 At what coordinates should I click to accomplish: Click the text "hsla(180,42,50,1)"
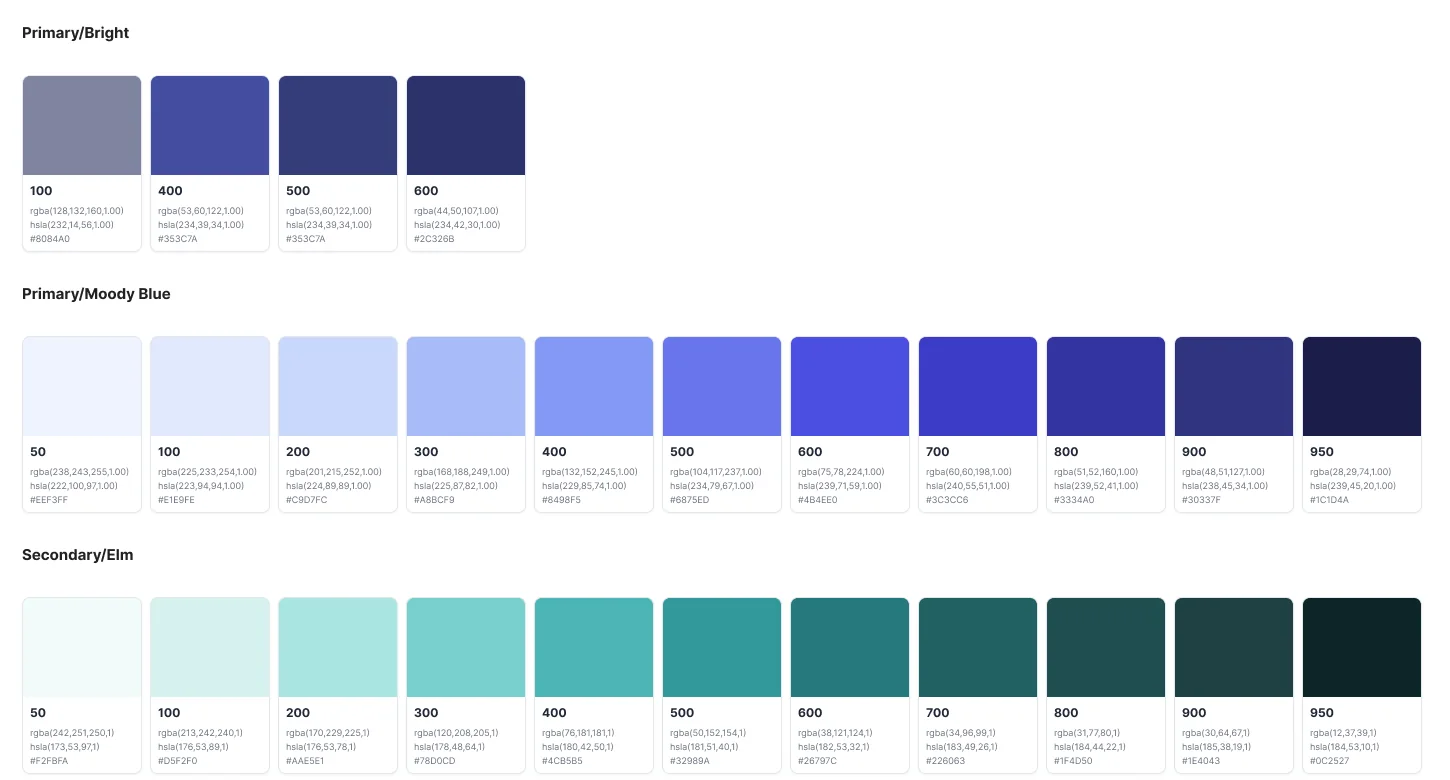(x=578, y=747)
